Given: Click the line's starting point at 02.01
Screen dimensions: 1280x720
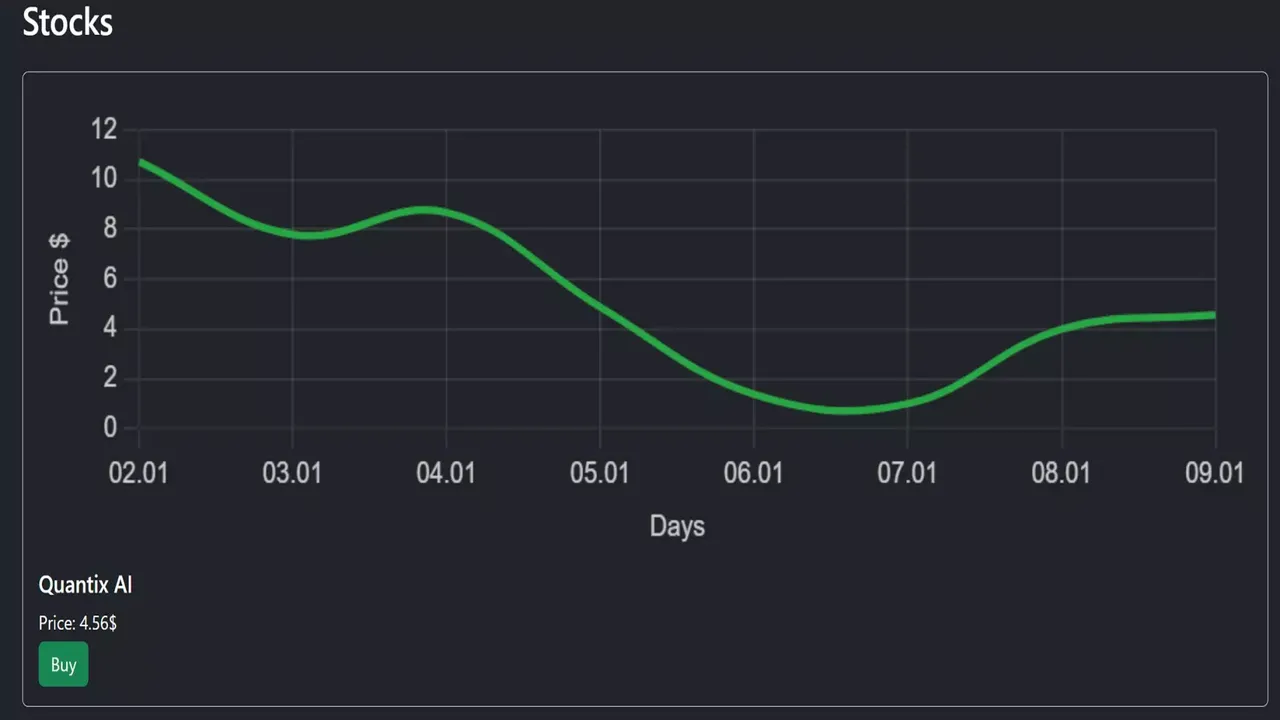Looking at the screenshot, I should [x=140, y=161].
